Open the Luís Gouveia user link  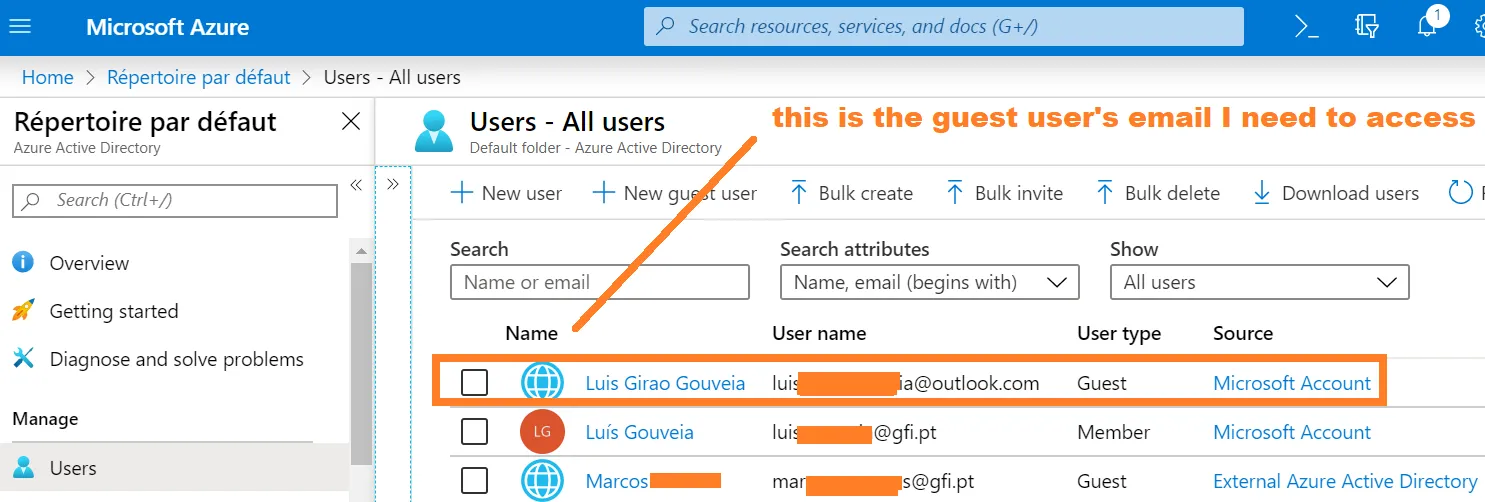pyautogui.click(x=639, y=432)
